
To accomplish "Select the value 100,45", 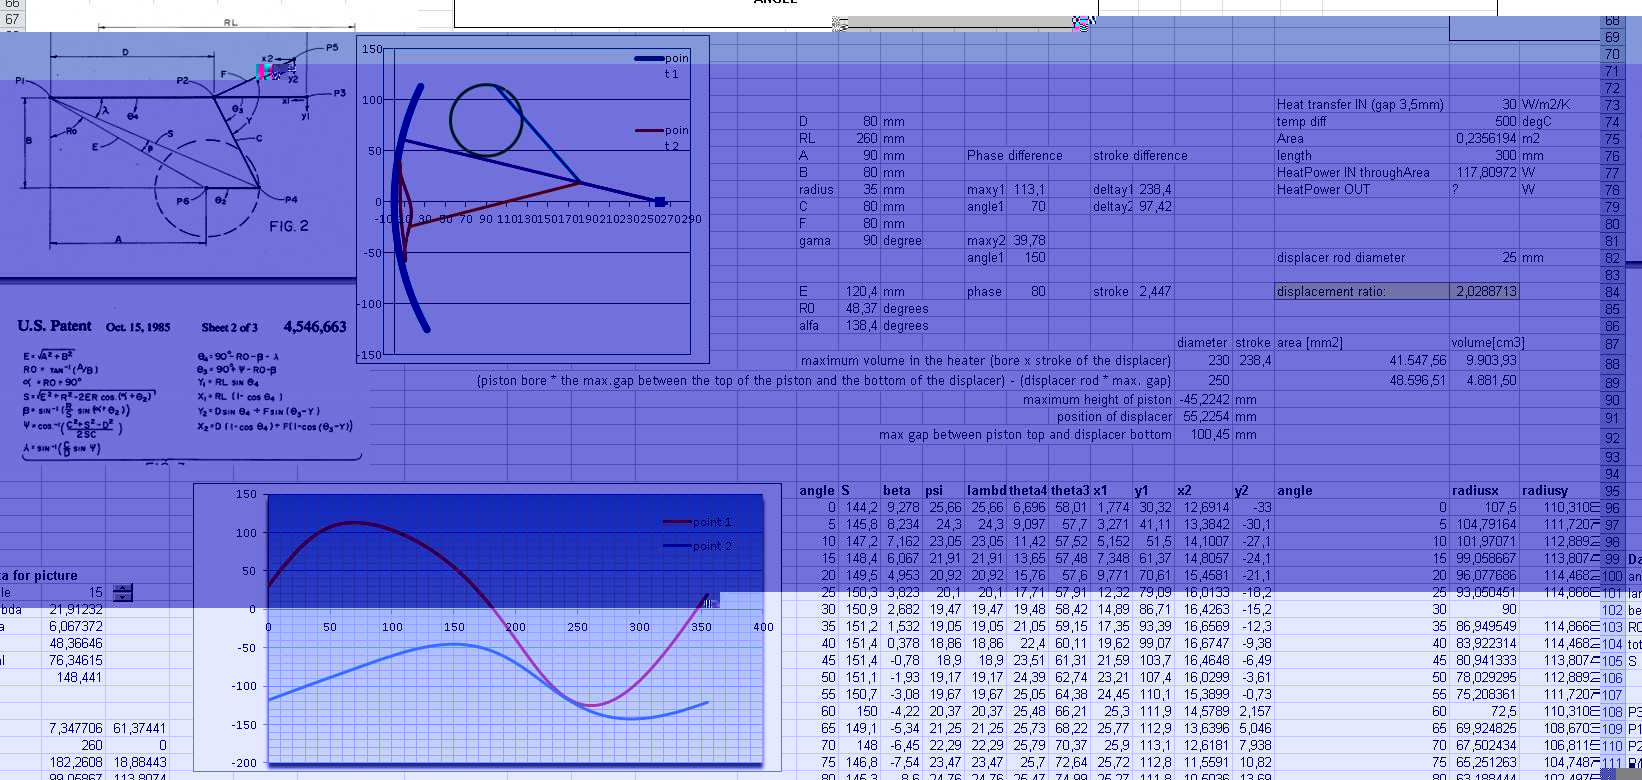I will coord(1204,435).
